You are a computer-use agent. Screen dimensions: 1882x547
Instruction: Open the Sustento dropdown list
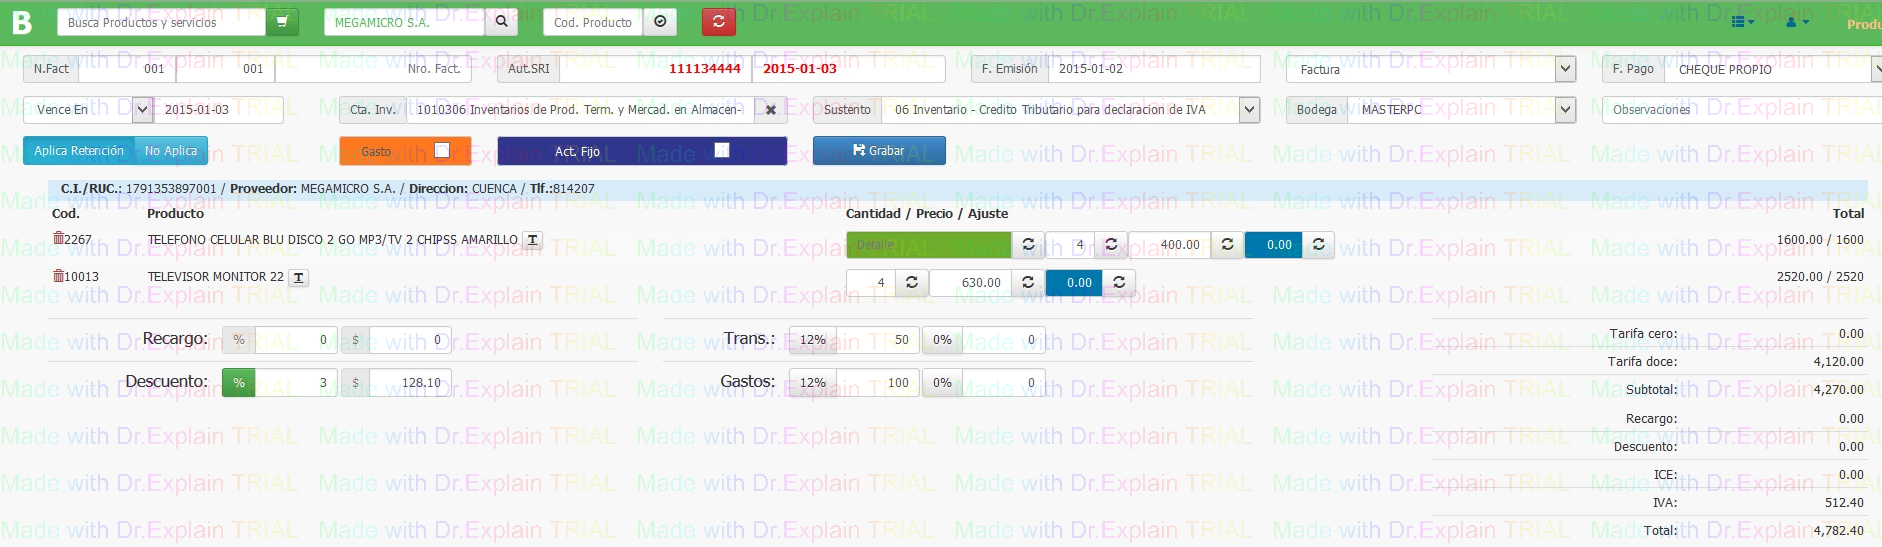coord(1249,110)
